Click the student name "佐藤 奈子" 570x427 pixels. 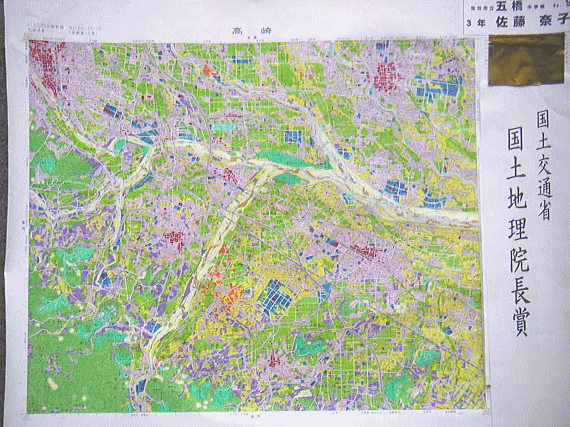[533, 21]
